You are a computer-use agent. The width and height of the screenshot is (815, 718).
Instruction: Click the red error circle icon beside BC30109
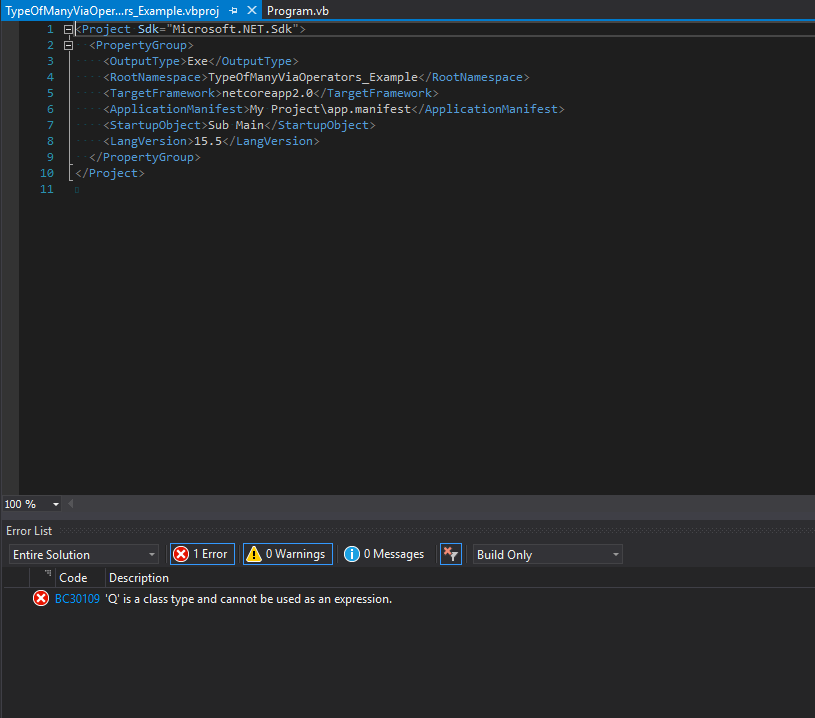point(40,598)
